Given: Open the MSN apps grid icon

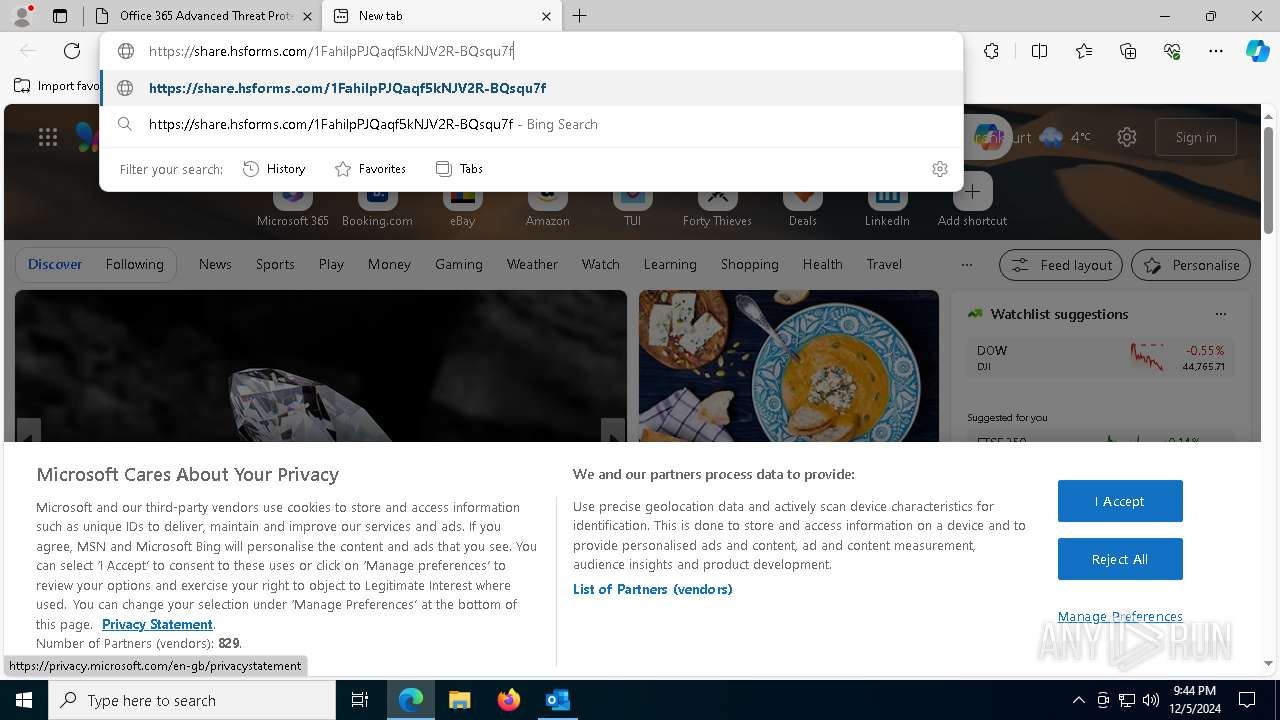Looking at the screenshot, I should [48, 137].
